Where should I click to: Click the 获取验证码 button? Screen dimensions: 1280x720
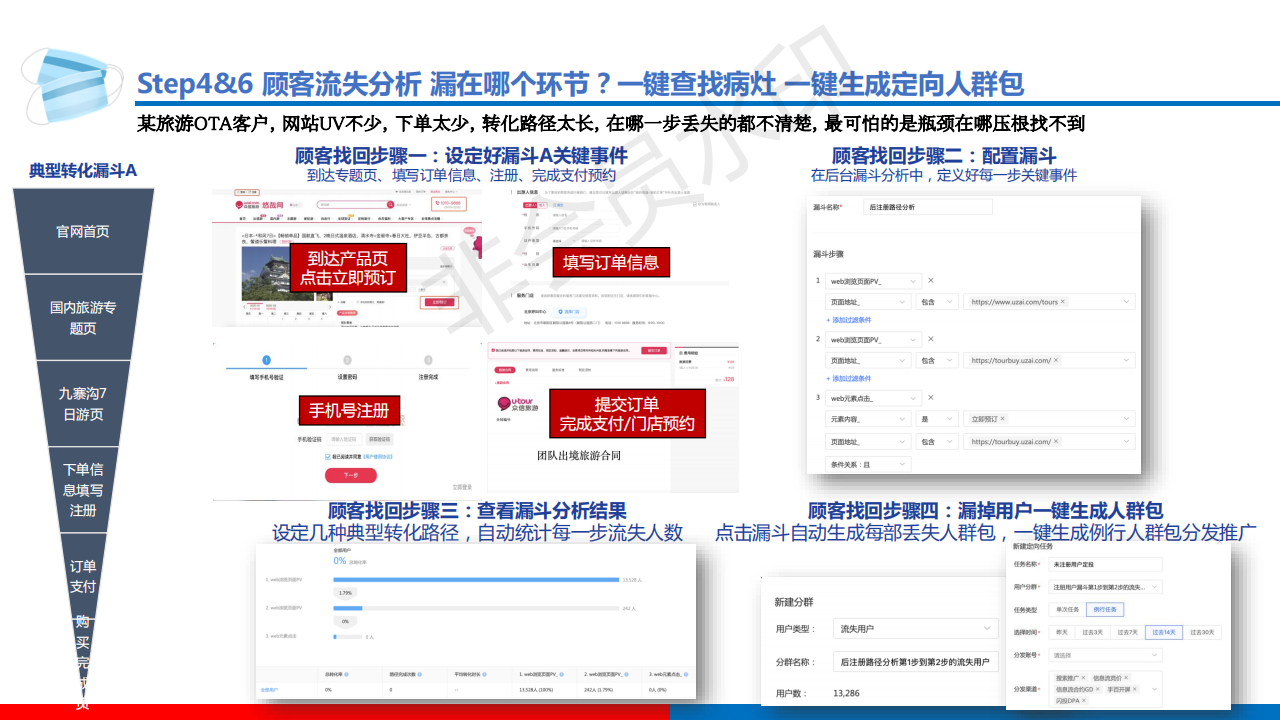(x=380, y=439)
